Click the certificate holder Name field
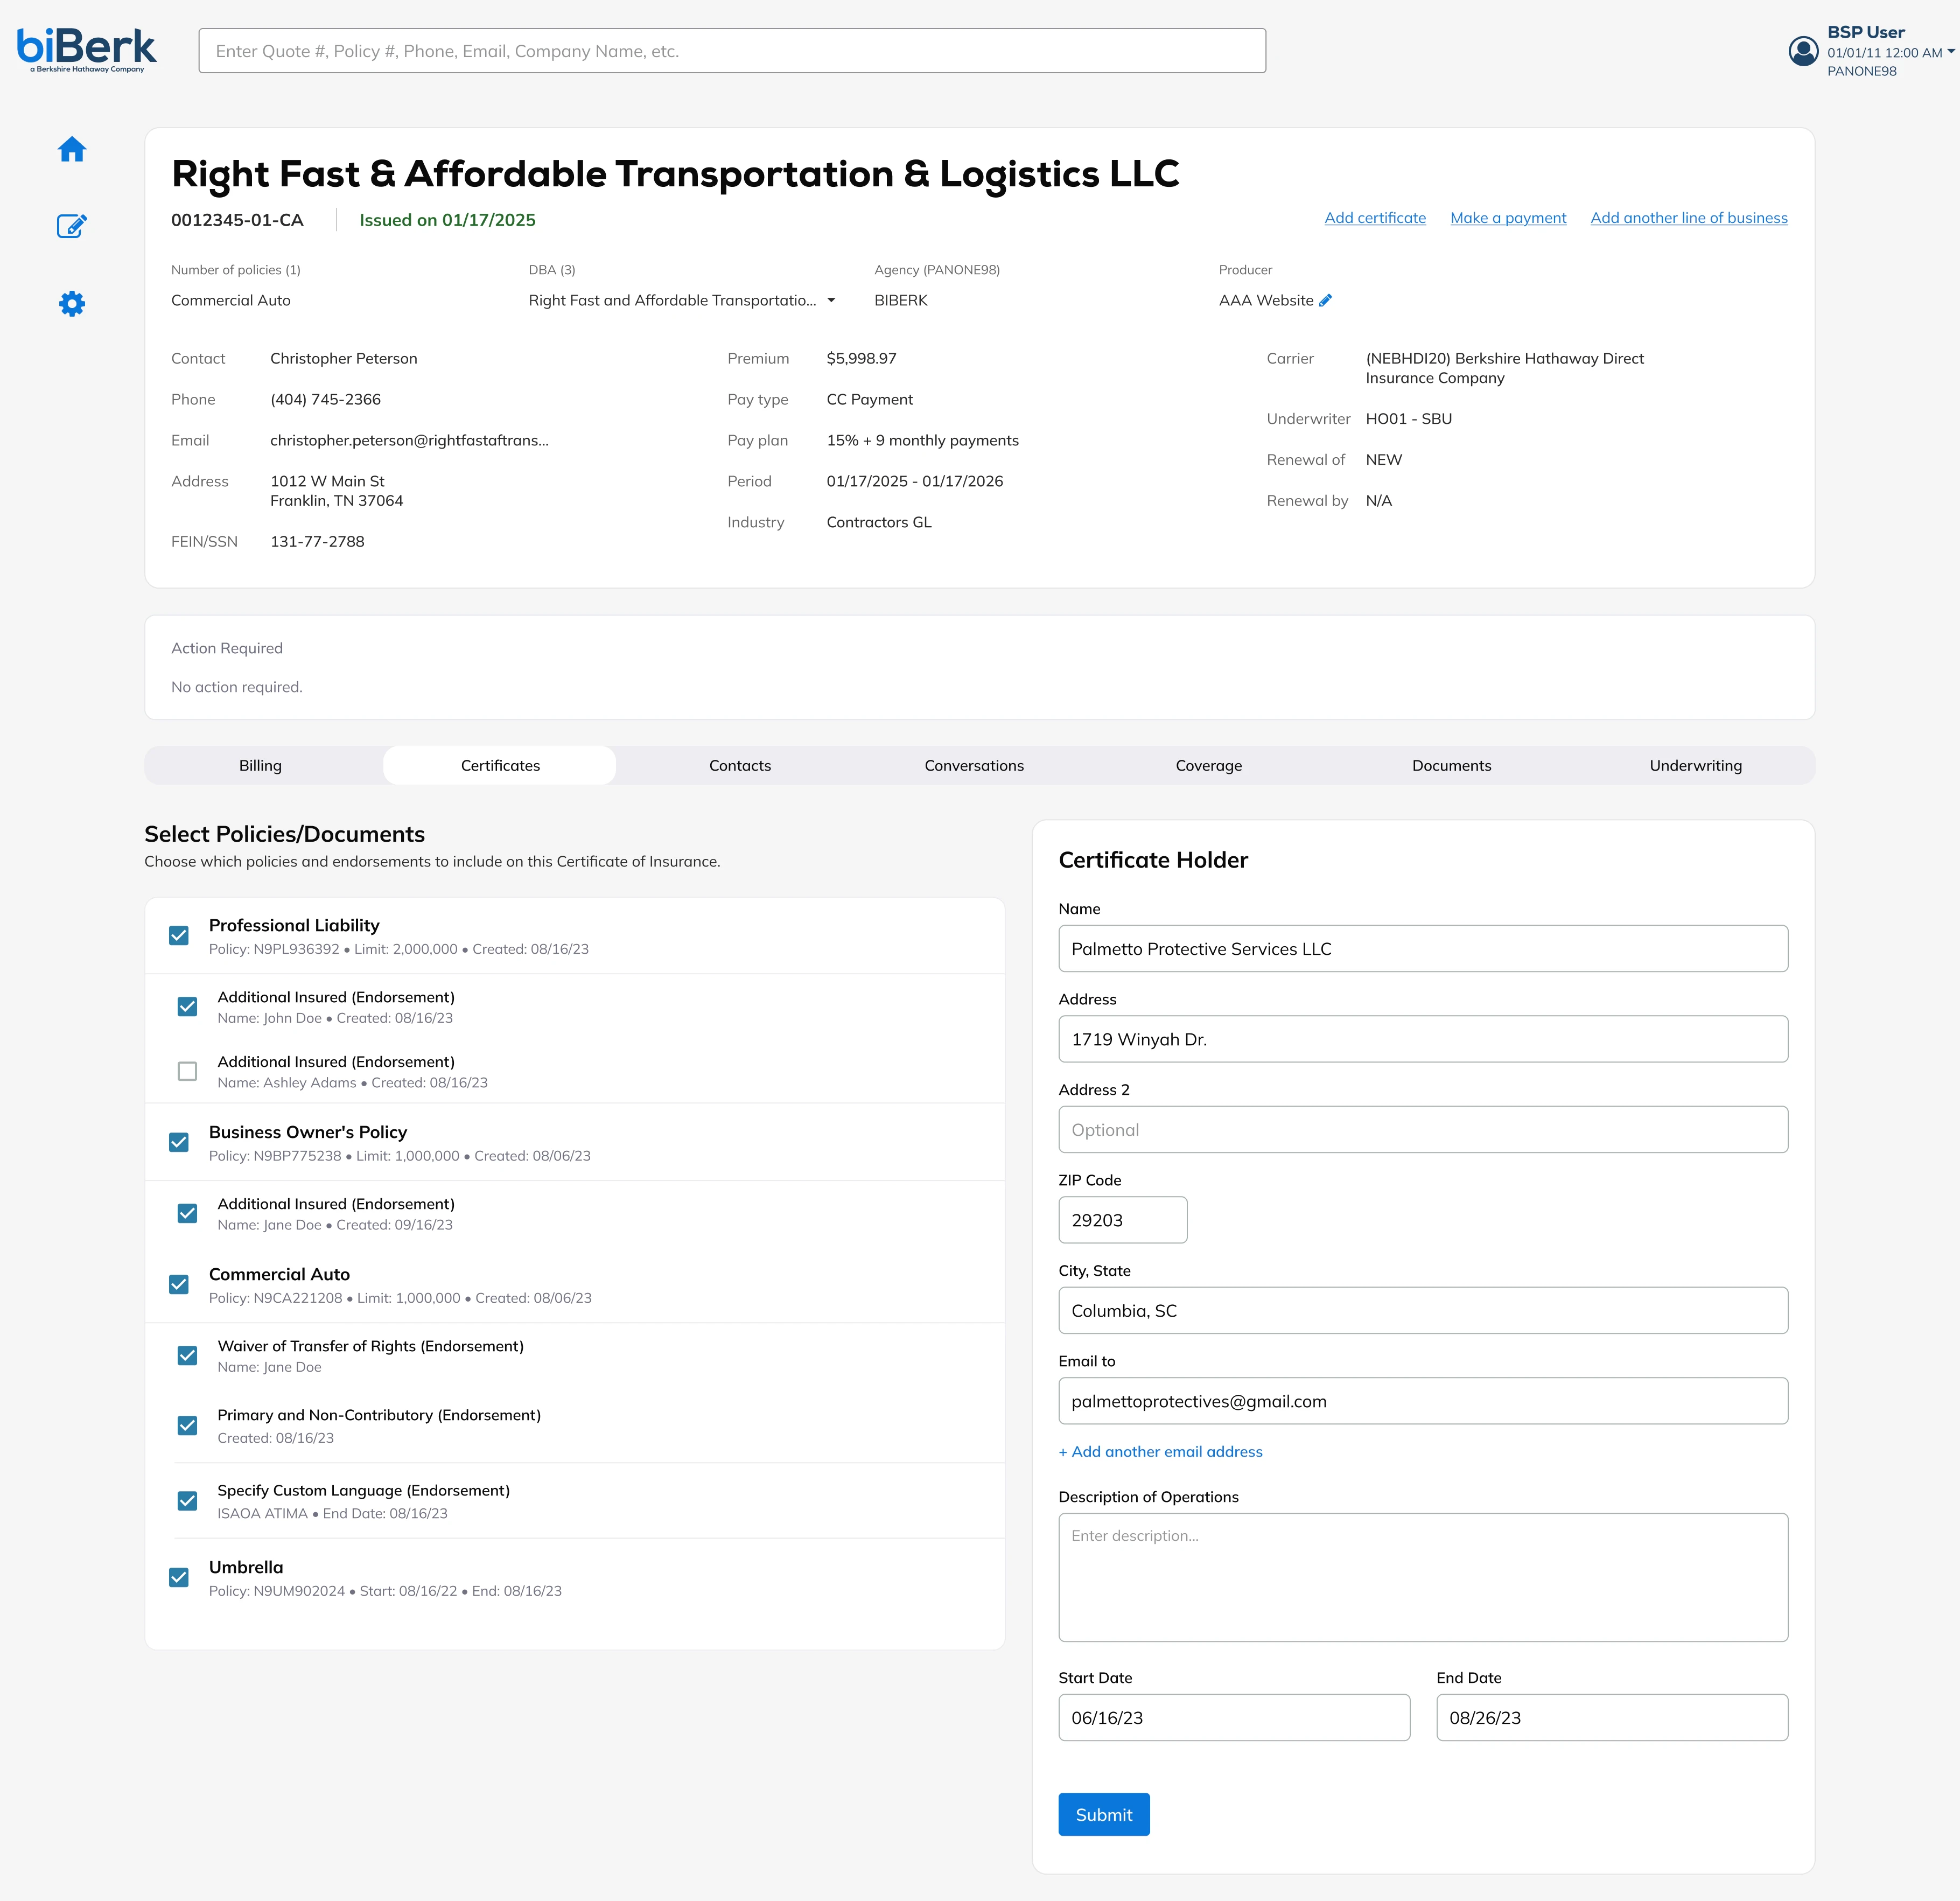This screenshot has width=1960, height=1901. coord(1423,949)
